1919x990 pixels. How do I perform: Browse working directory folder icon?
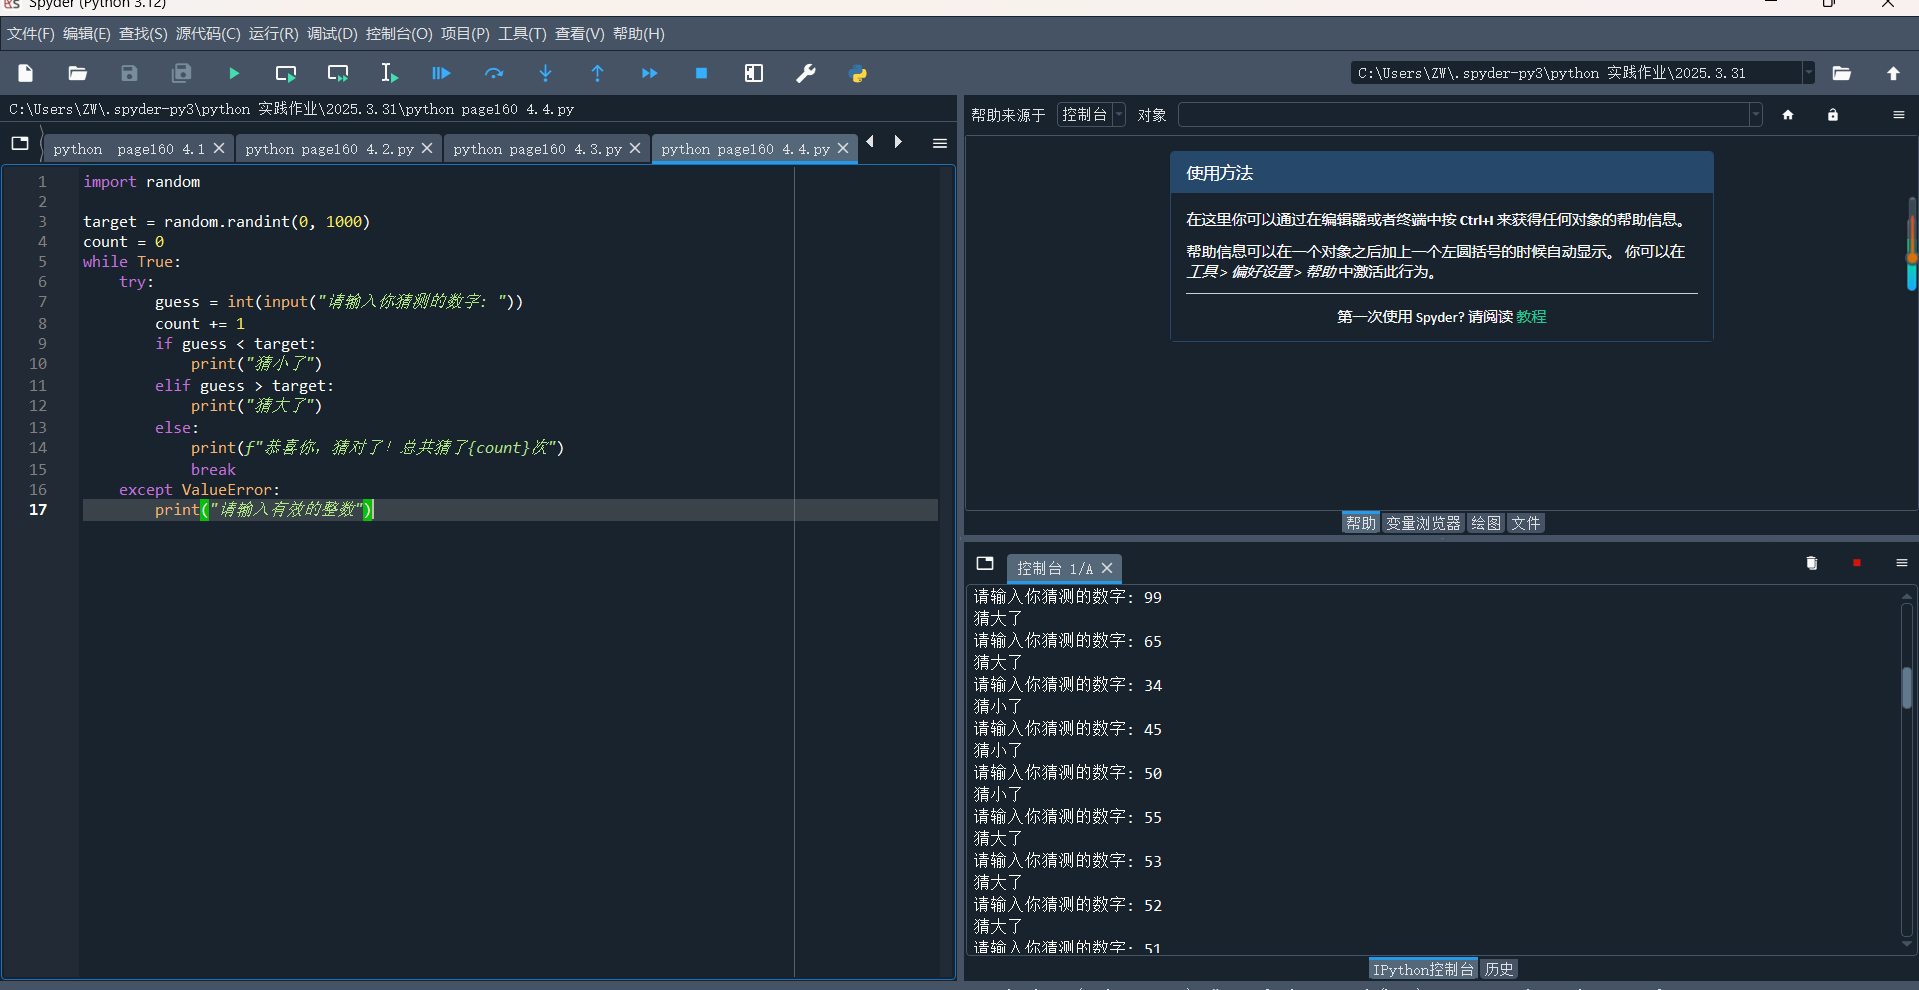[1842, 73]
